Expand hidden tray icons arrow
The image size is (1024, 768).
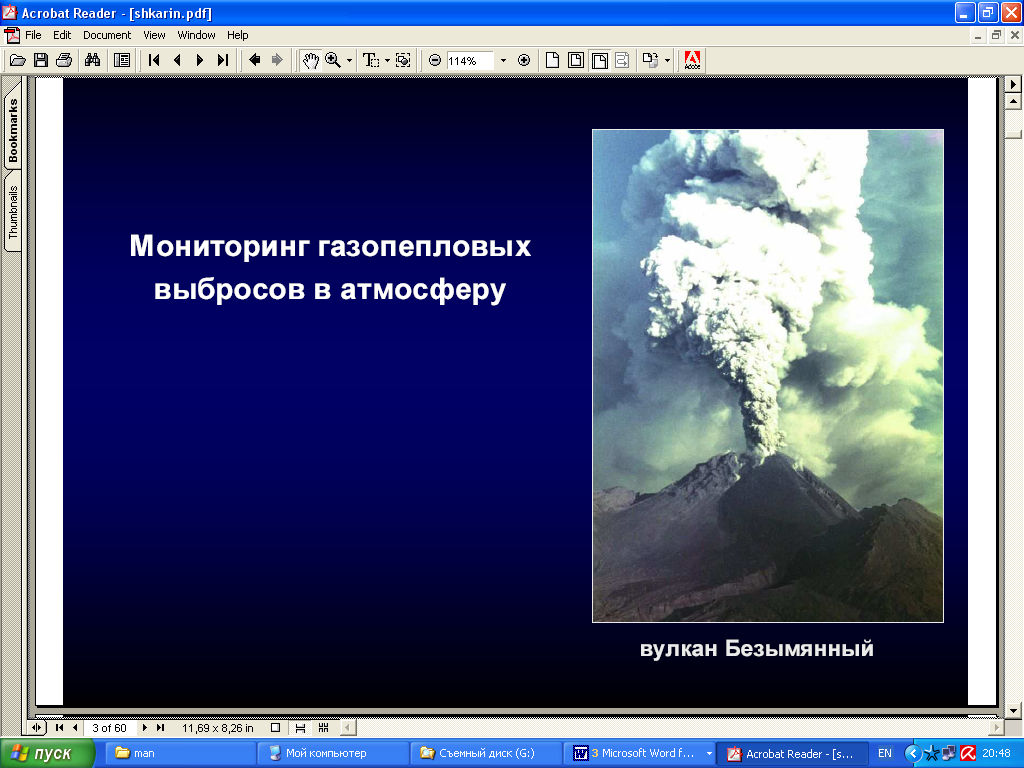912,754
